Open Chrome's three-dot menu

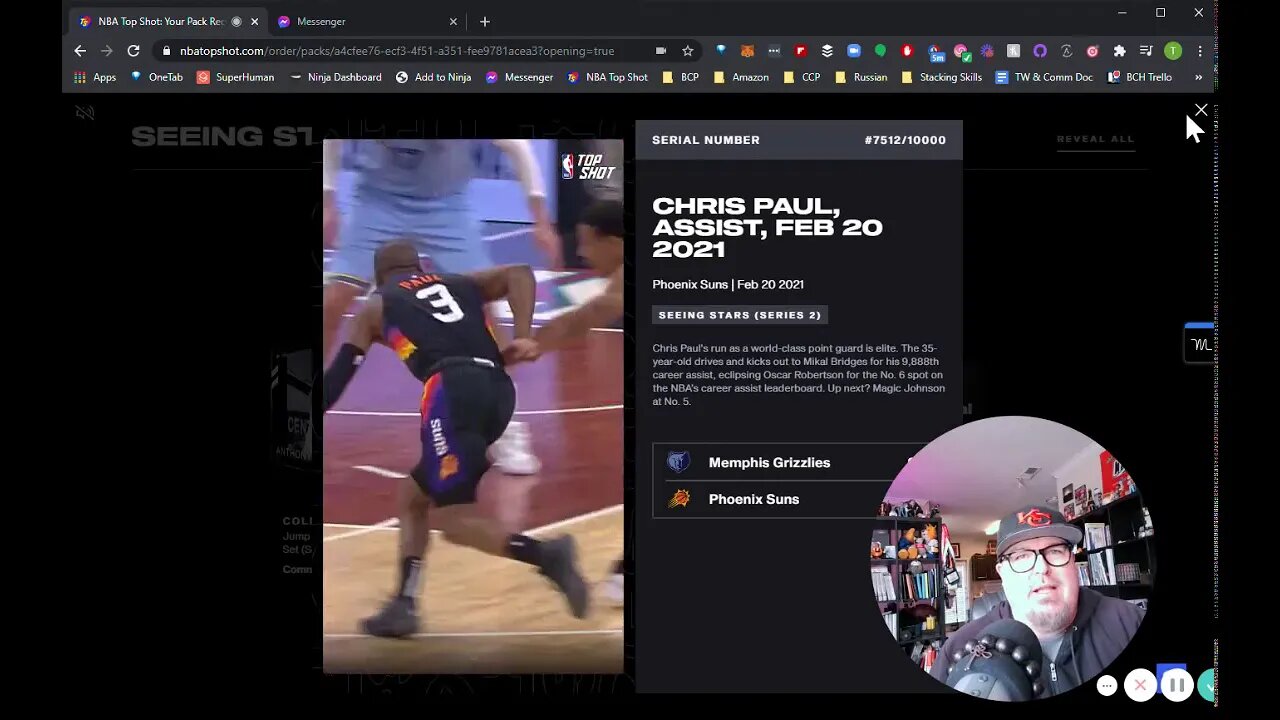click(1200, 51)
